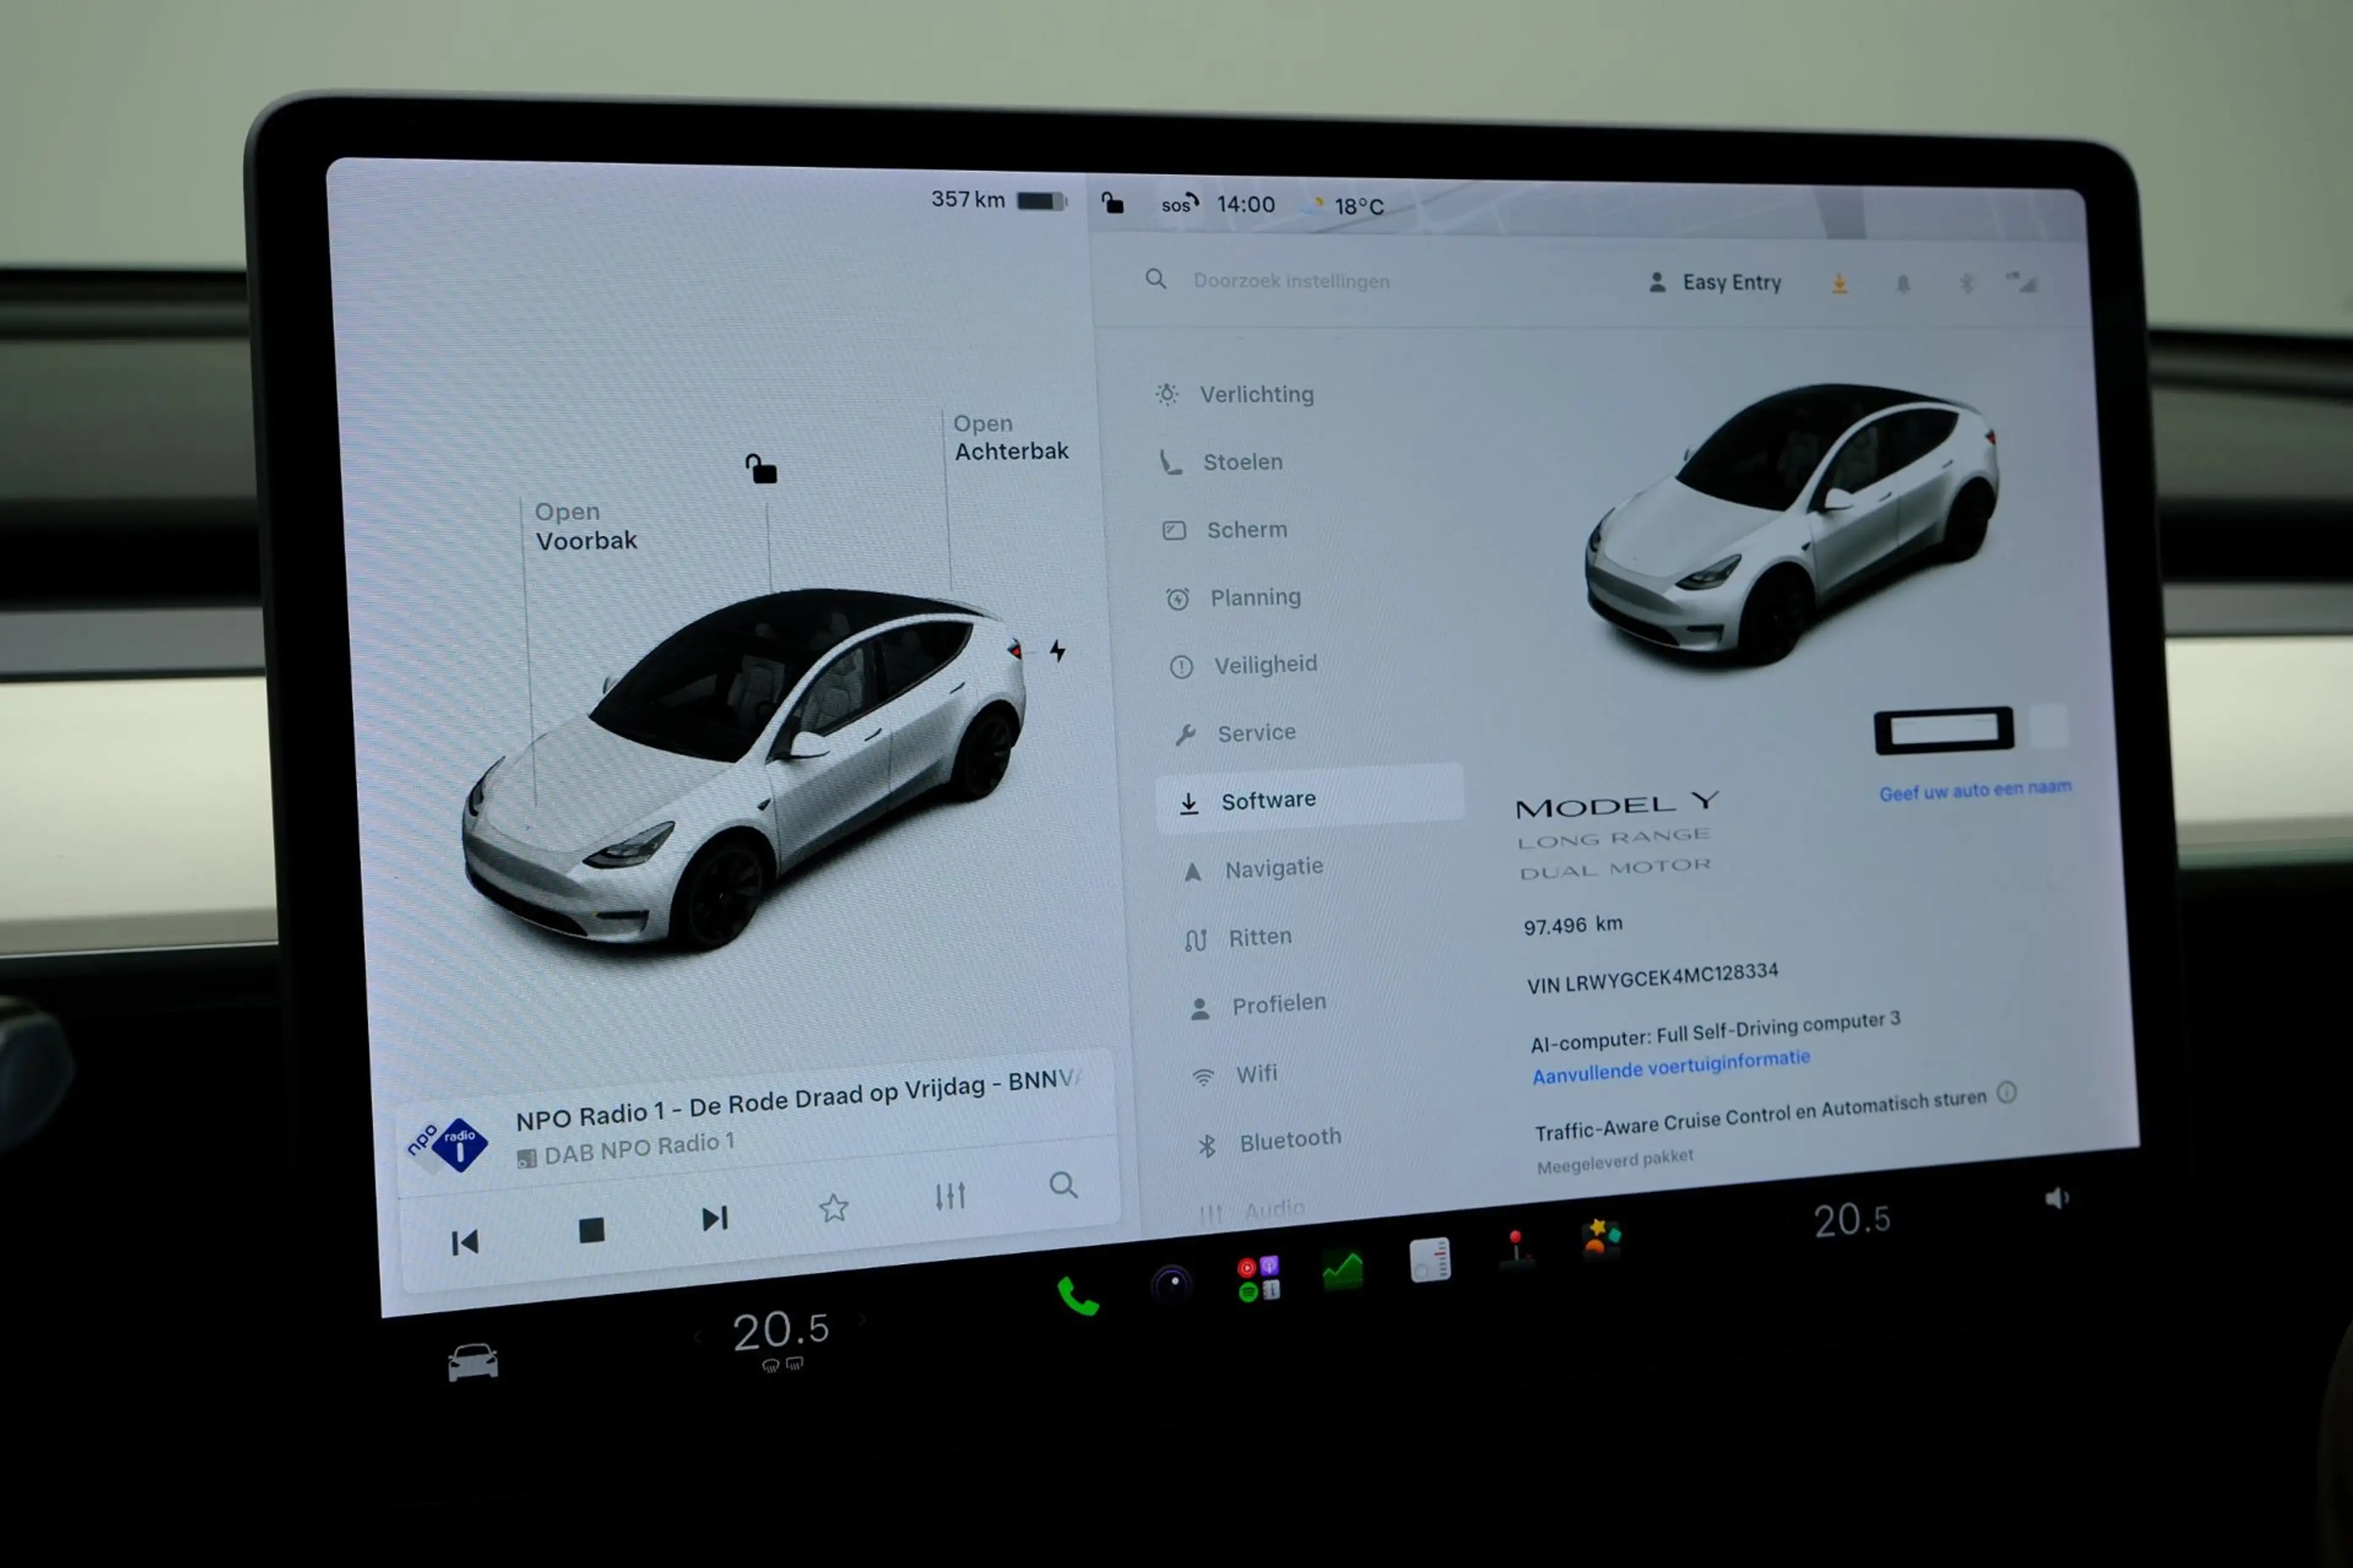Open the Scherm settings menu
The width and height of the screenshot is (2353, 1568).
pyautogui.click(x=1225, y=530)
